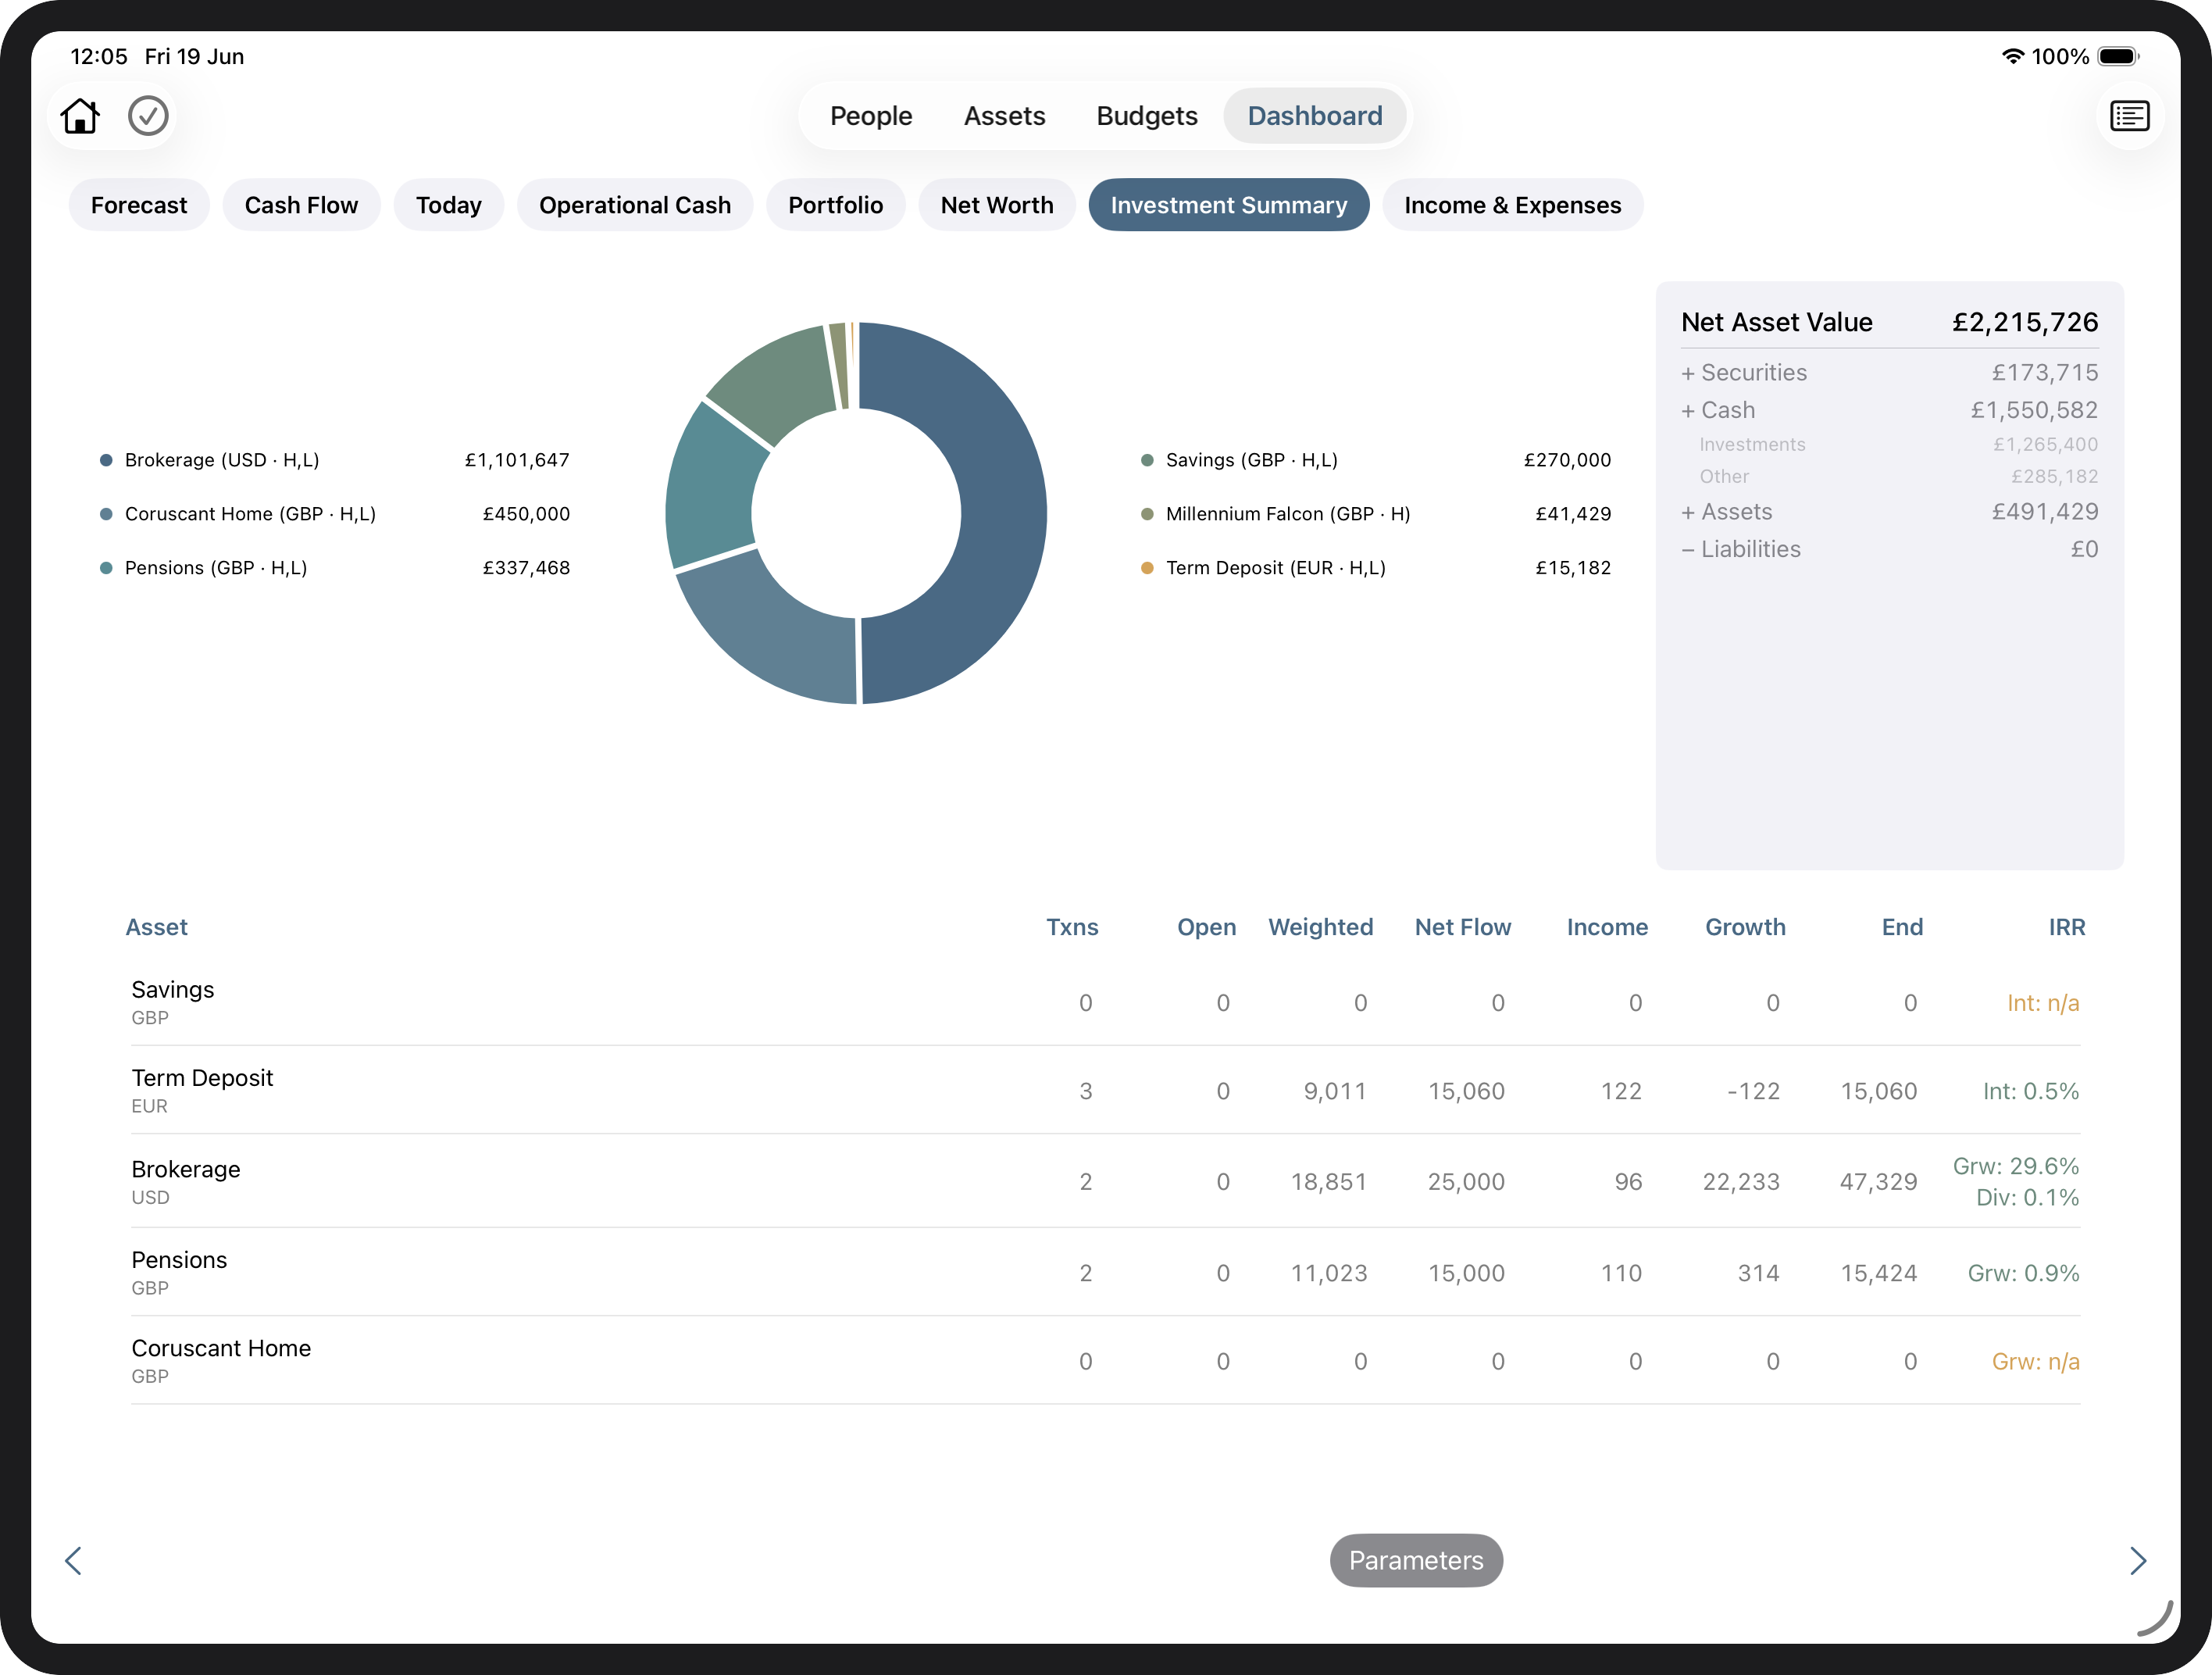Open the Parameters button
The image size is (2212, 1675).
click(1416, 1560)
